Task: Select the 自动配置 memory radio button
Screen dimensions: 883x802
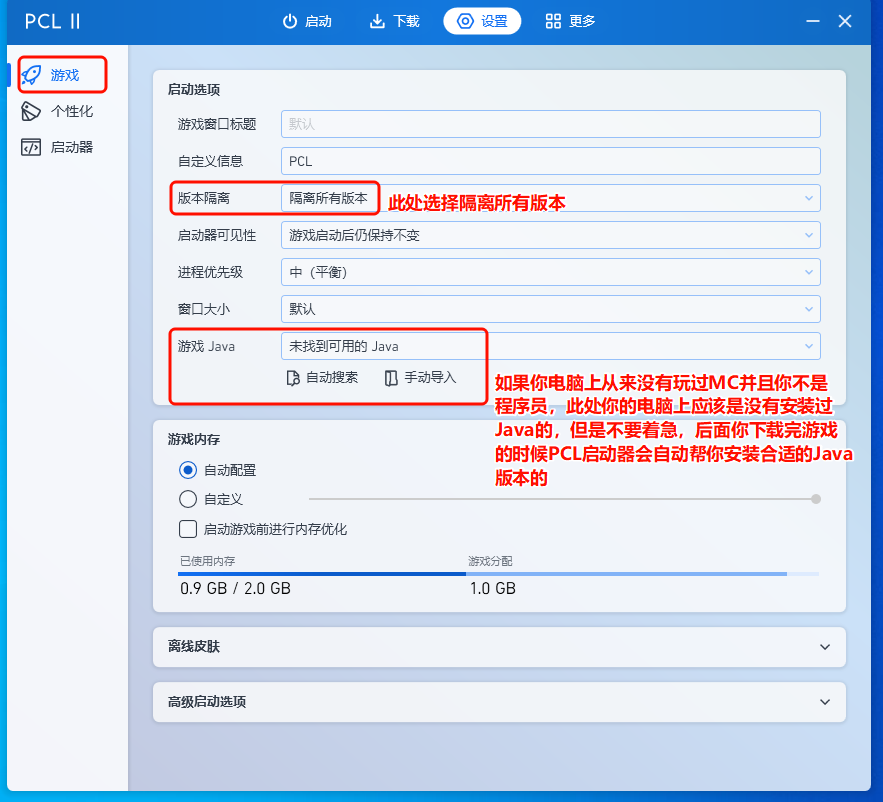Action: (187, 470)
